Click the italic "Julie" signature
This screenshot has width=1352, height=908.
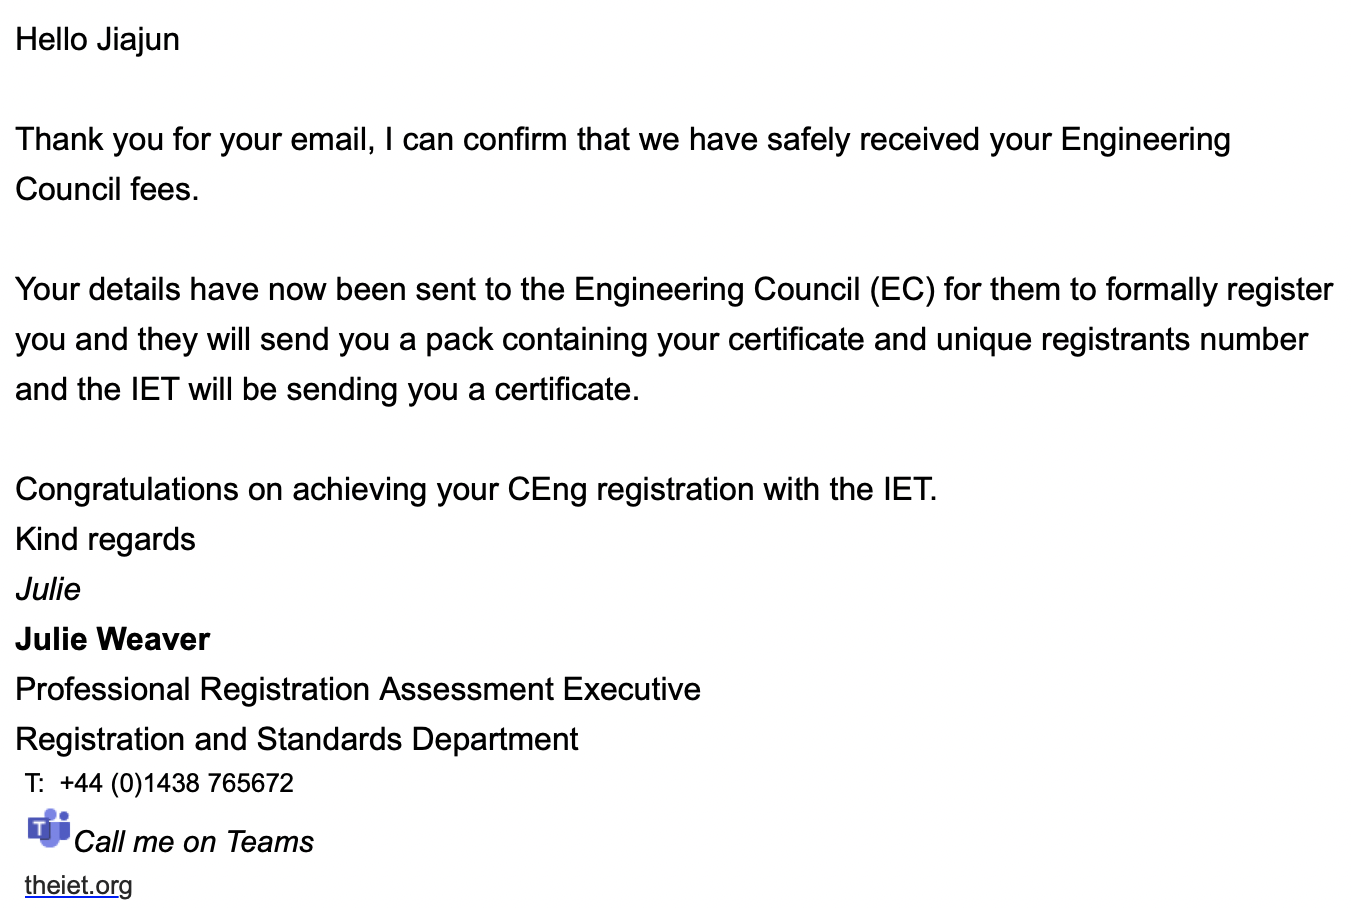coord(48,589)
